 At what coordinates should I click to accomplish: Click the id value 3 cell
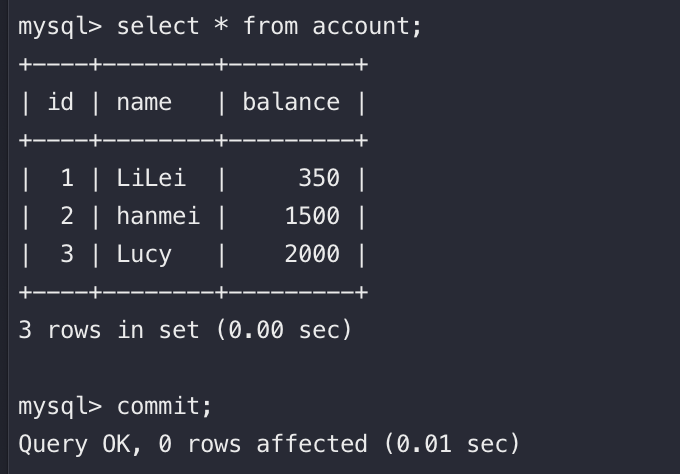pyautogui.click(x=67, y=254)
